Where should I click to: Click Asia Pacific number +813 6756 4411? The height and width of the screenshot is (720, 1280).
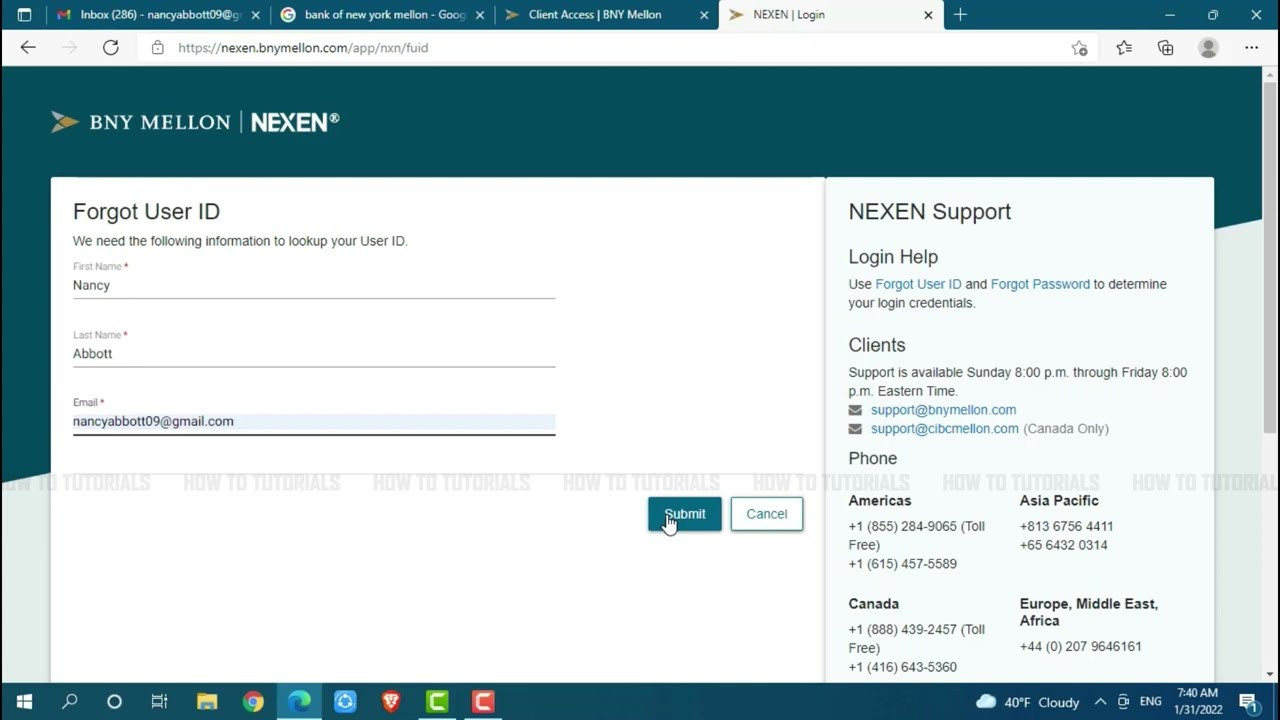[x=1066, y=526]
